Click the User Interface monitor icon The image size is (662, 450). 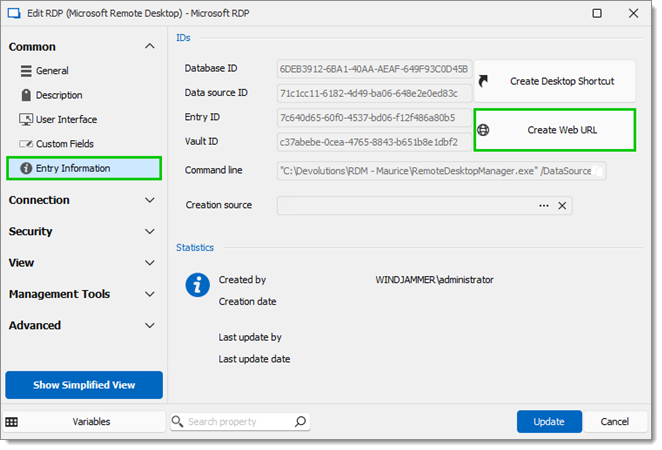coord(26,119)
